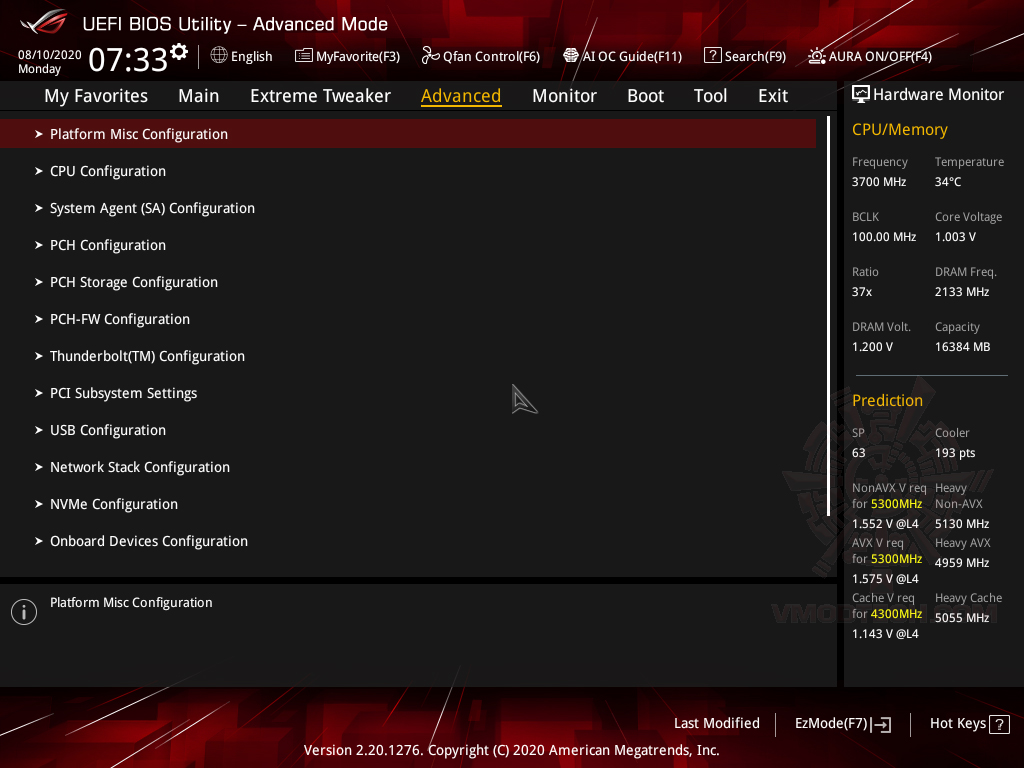Click the info icon in the help area
The image size is (1024, 768).
pyautogui.click(x=23, y=611)
